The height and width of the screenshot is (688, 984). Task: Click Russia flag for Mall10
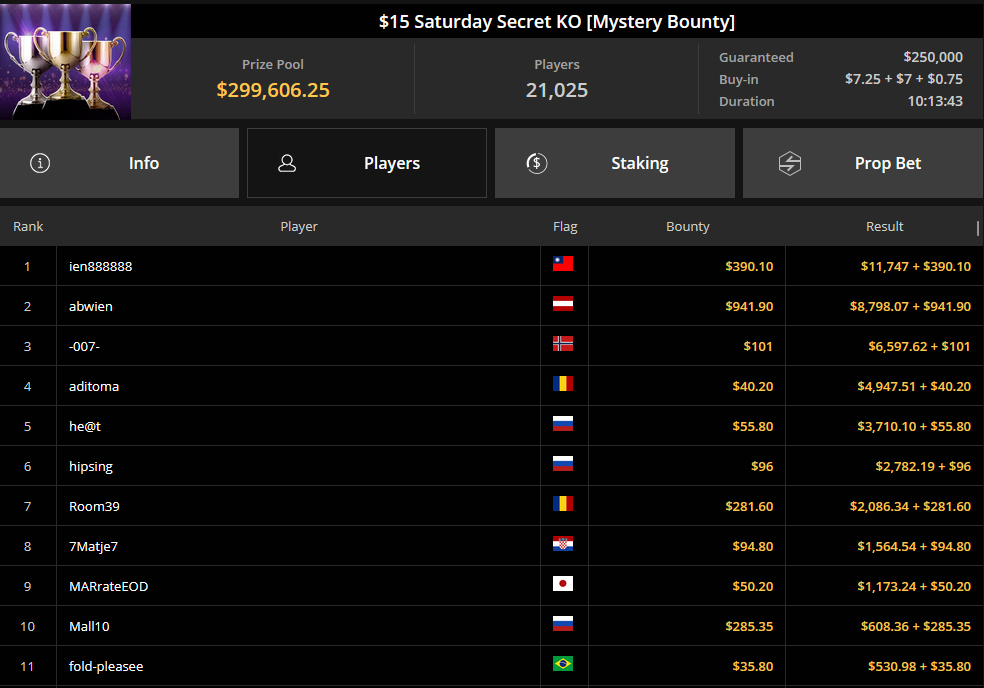563,624
